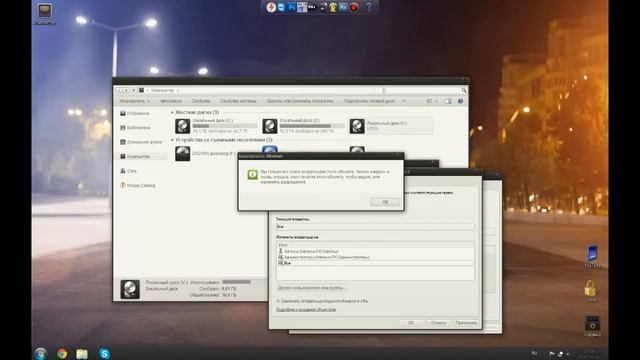This screenshot has height=360, width=640.
Task: Open Skype from the taskbar
Action: pyautogui.click(x=104, y=353)
